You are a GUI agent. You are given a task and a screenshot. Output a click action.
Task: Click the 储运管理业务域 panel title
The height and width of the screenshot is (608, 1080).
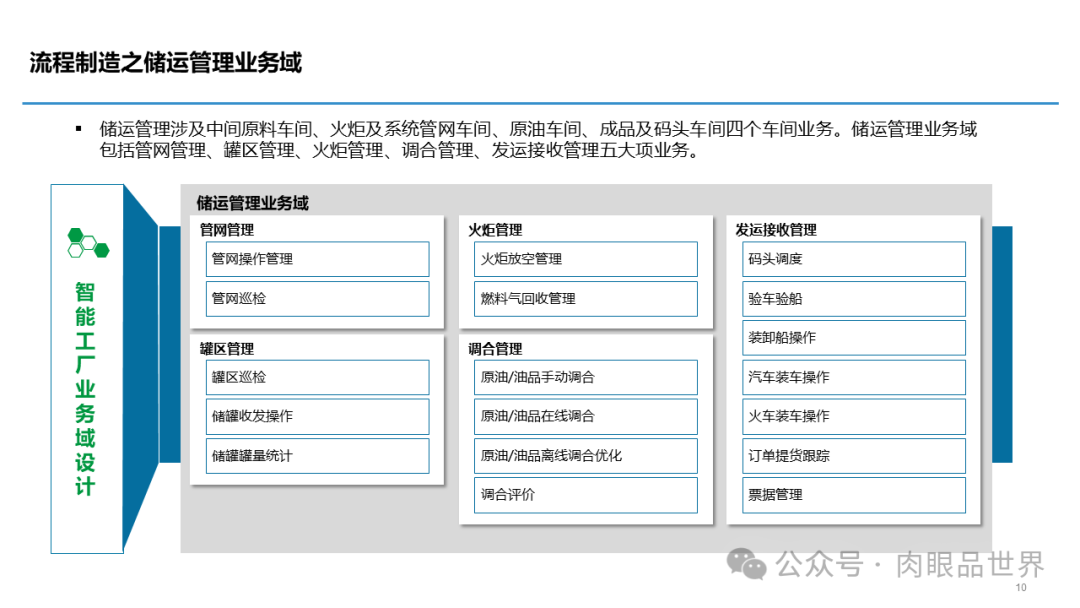pos(252,203)
